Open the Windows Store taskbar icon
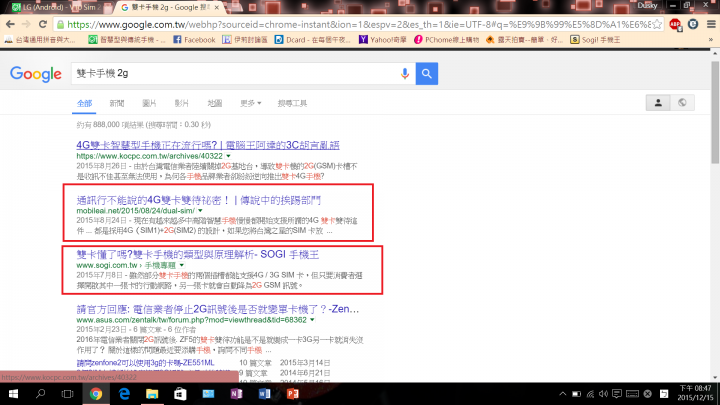This screenshot has height=405, width=720. coord(180,394)
